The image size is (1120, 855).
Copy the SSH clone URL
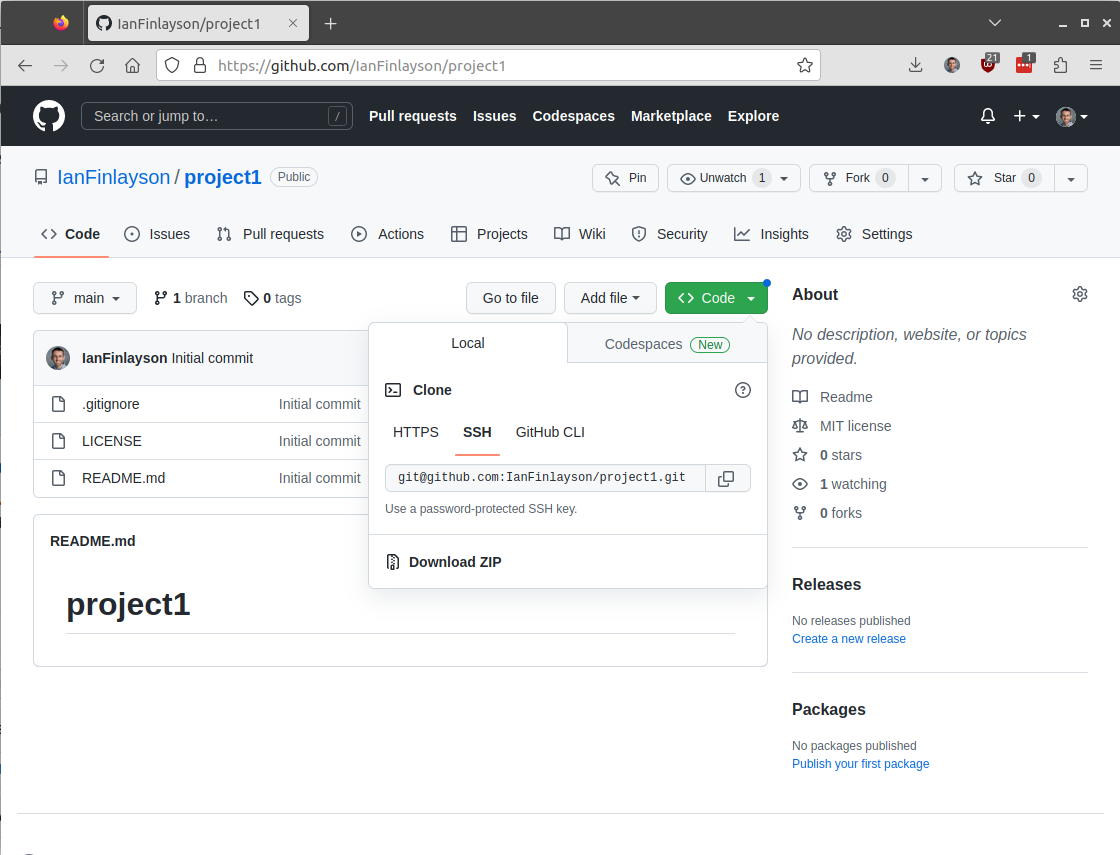pyautogui.click(x=726, y=479)
